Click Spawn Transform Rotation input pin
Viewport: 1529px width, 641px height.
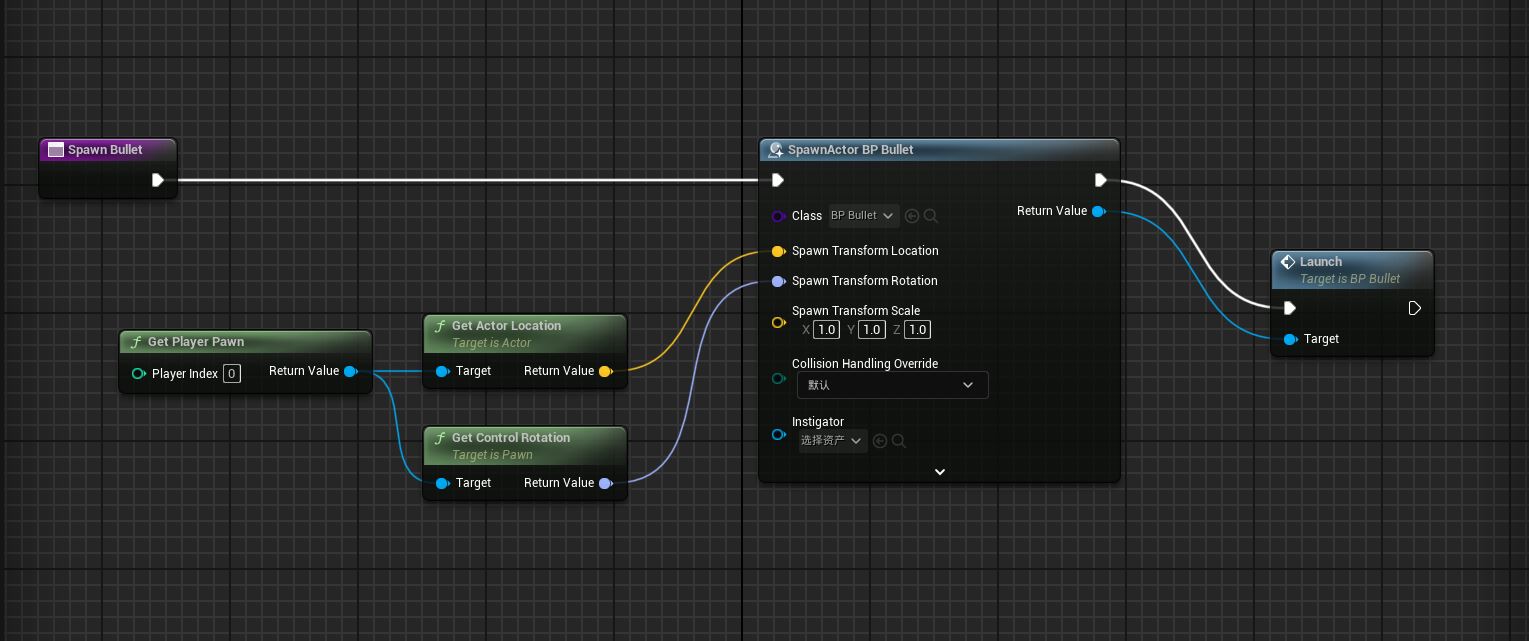[778, 281]
